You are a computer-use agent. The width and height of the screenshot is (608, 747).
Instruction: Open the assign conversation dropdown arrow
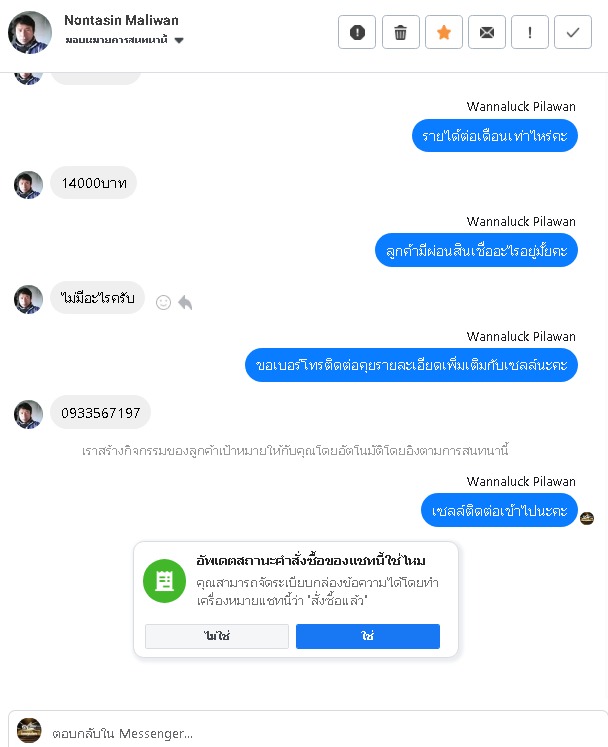(179, 40)
